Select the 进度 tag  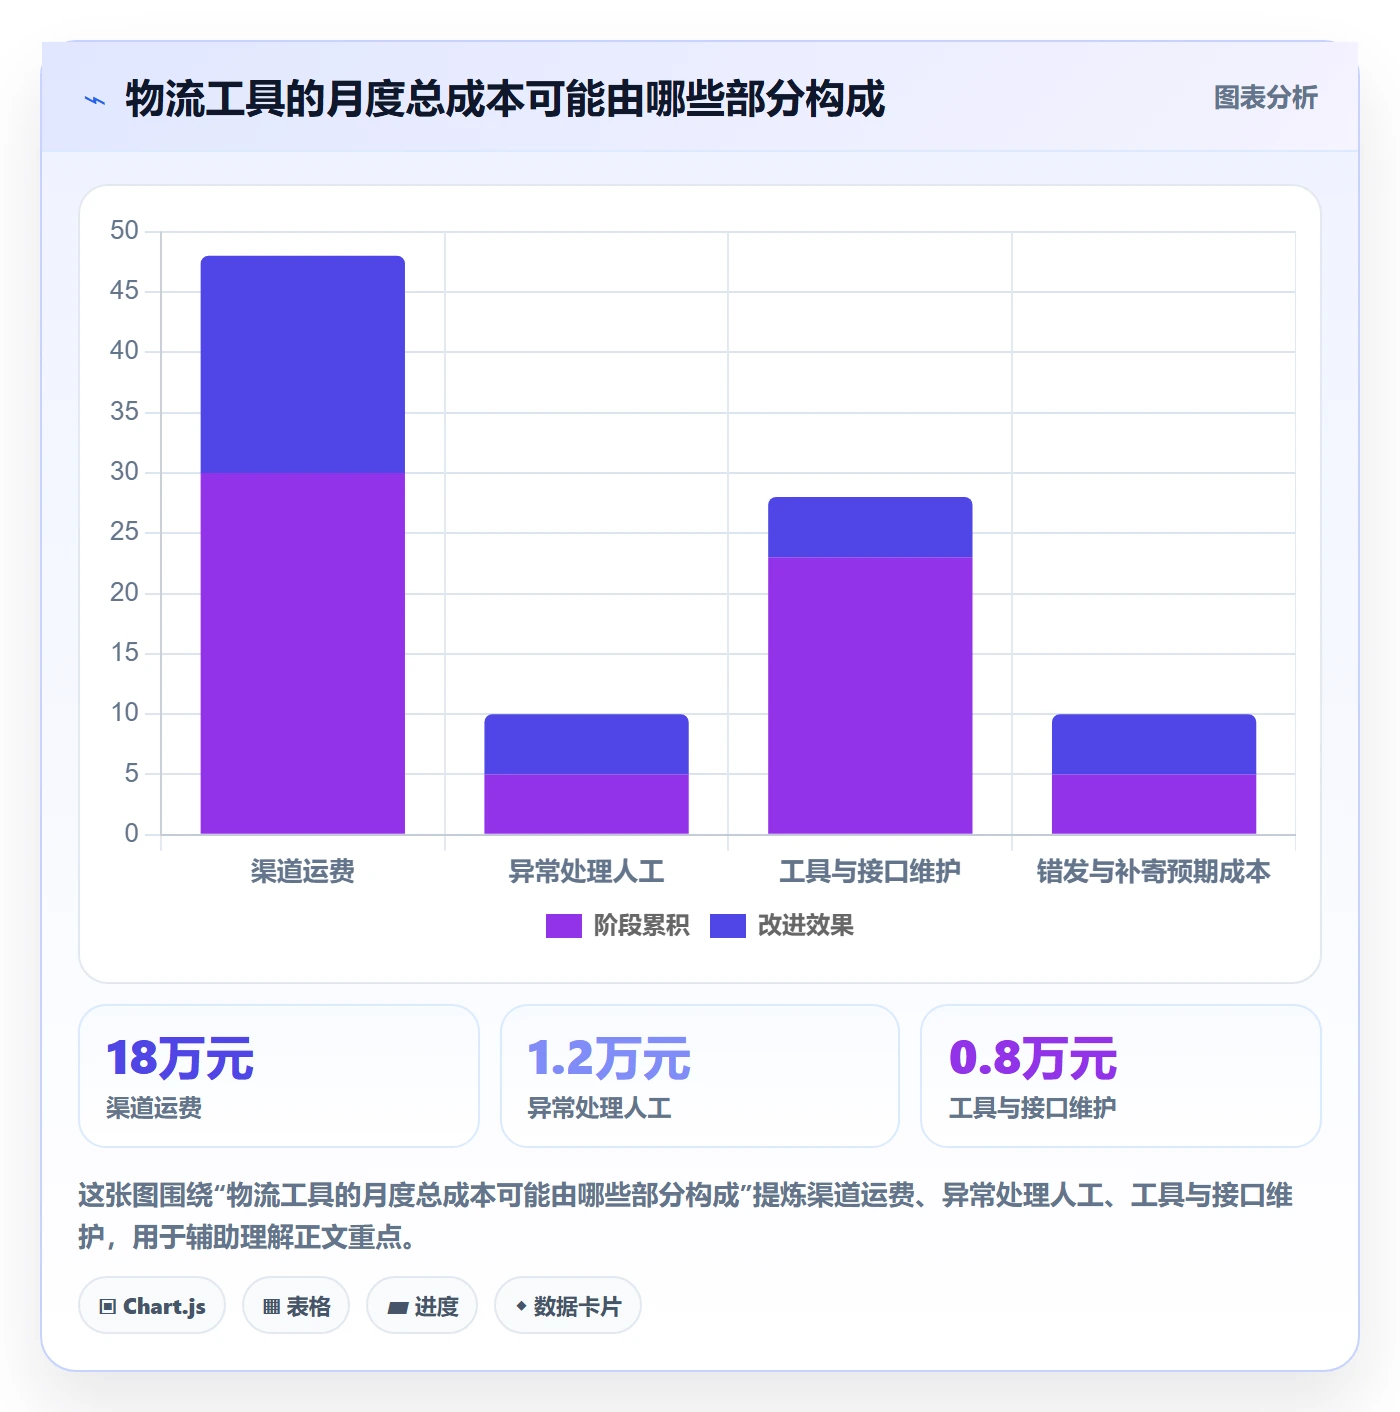[x=422, y=1306]
